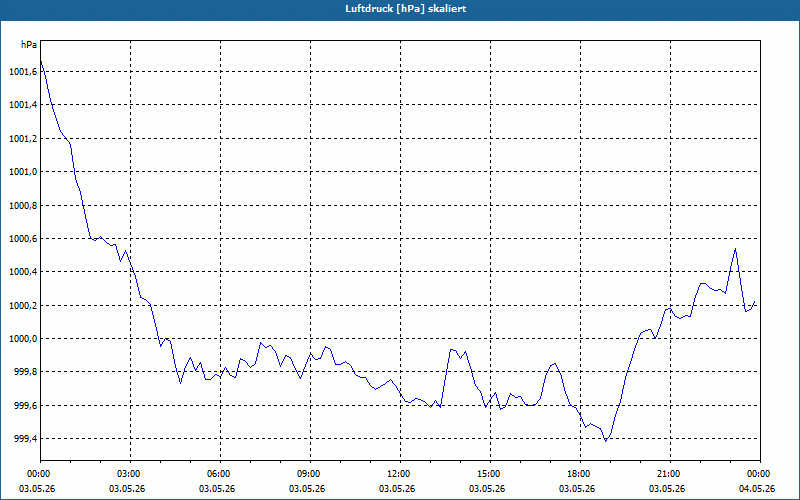The width and height of the screenshot is (800, 500).
Task: Click the 03.05.26 date under 06:00
Action: 217,488
